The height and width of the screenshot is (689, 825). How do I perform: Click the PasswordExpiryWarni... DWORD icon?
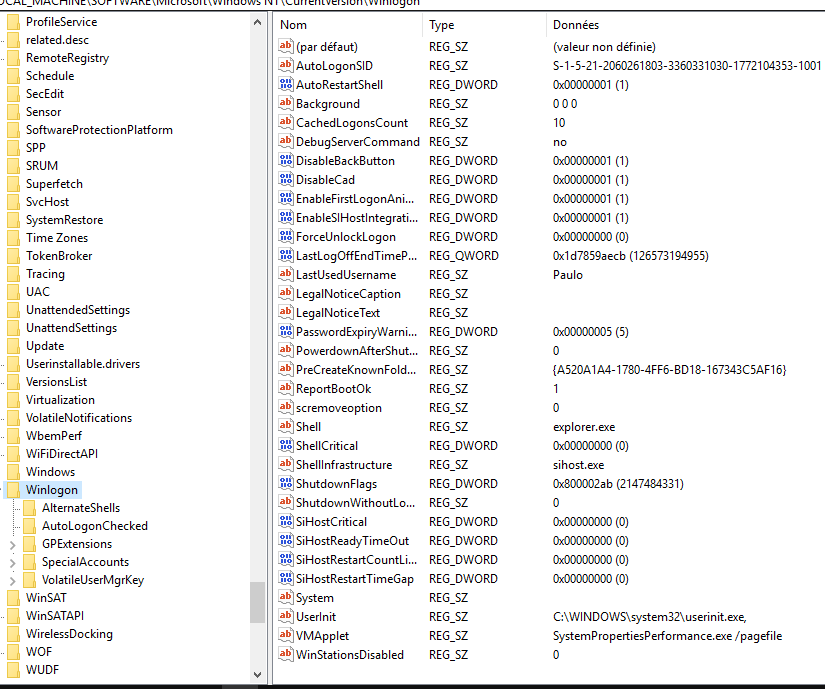pyautogui.click(x=286, y=331)
